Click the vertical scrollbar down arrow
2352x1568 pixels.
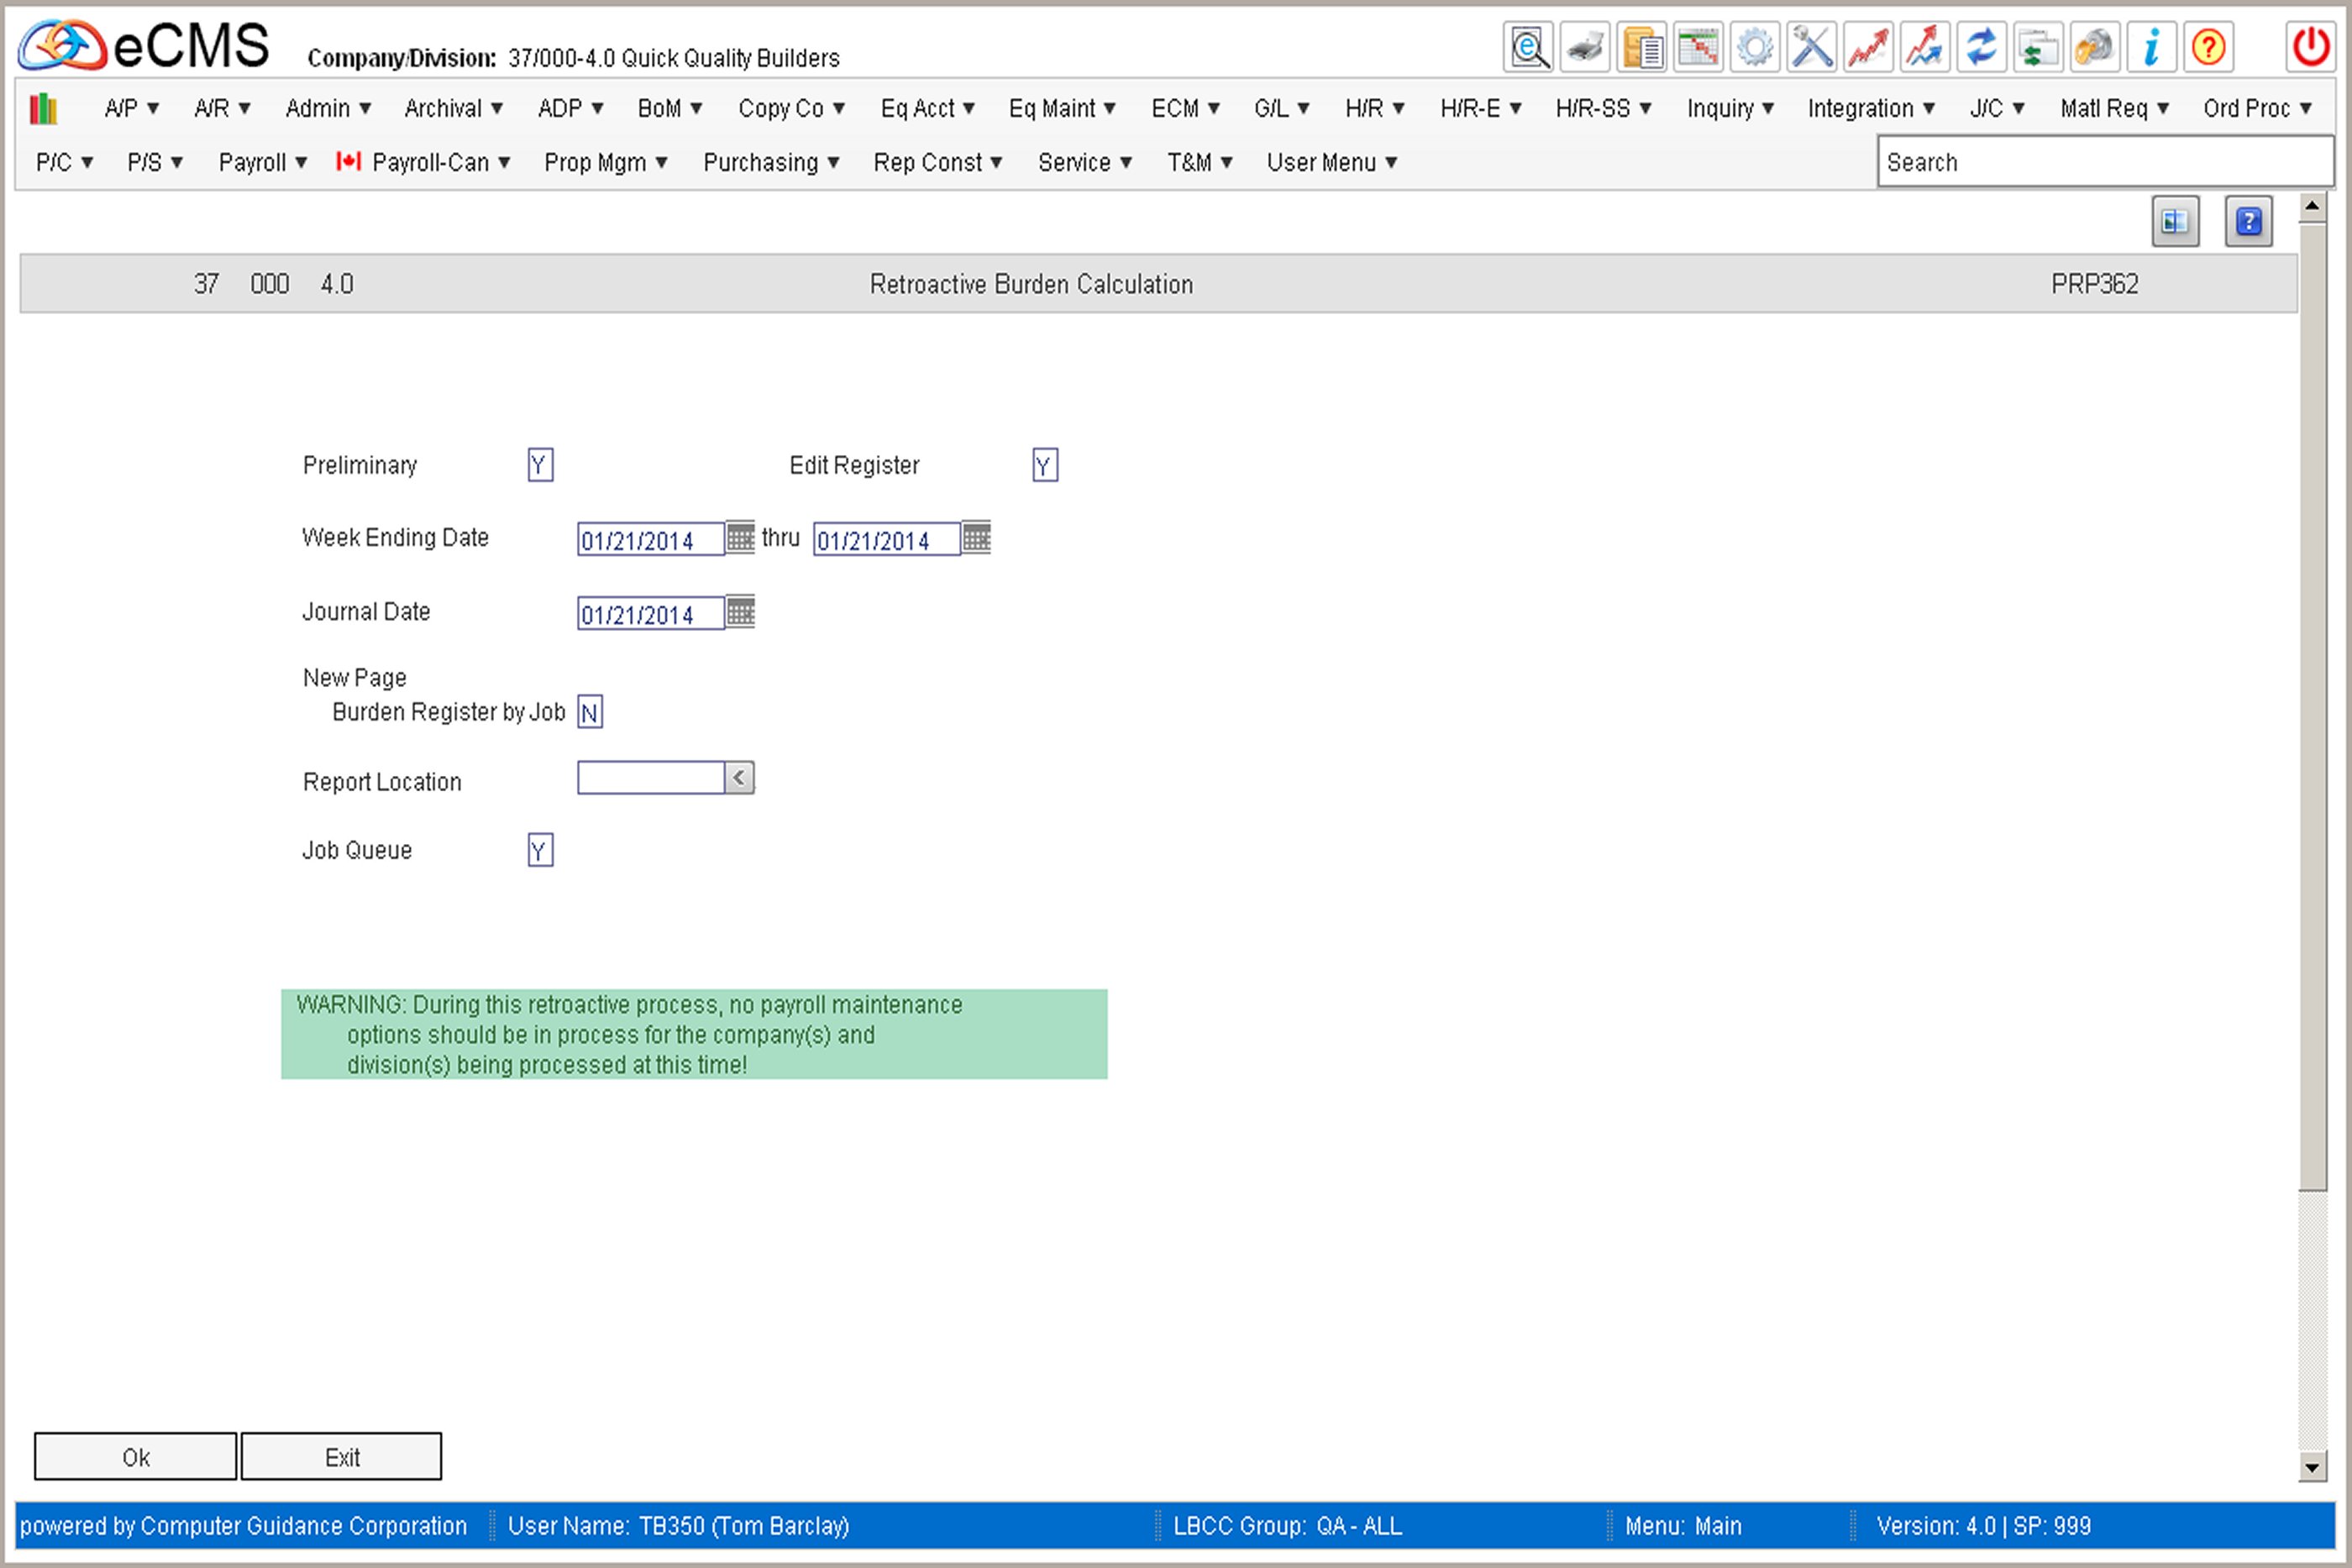2312,1467
